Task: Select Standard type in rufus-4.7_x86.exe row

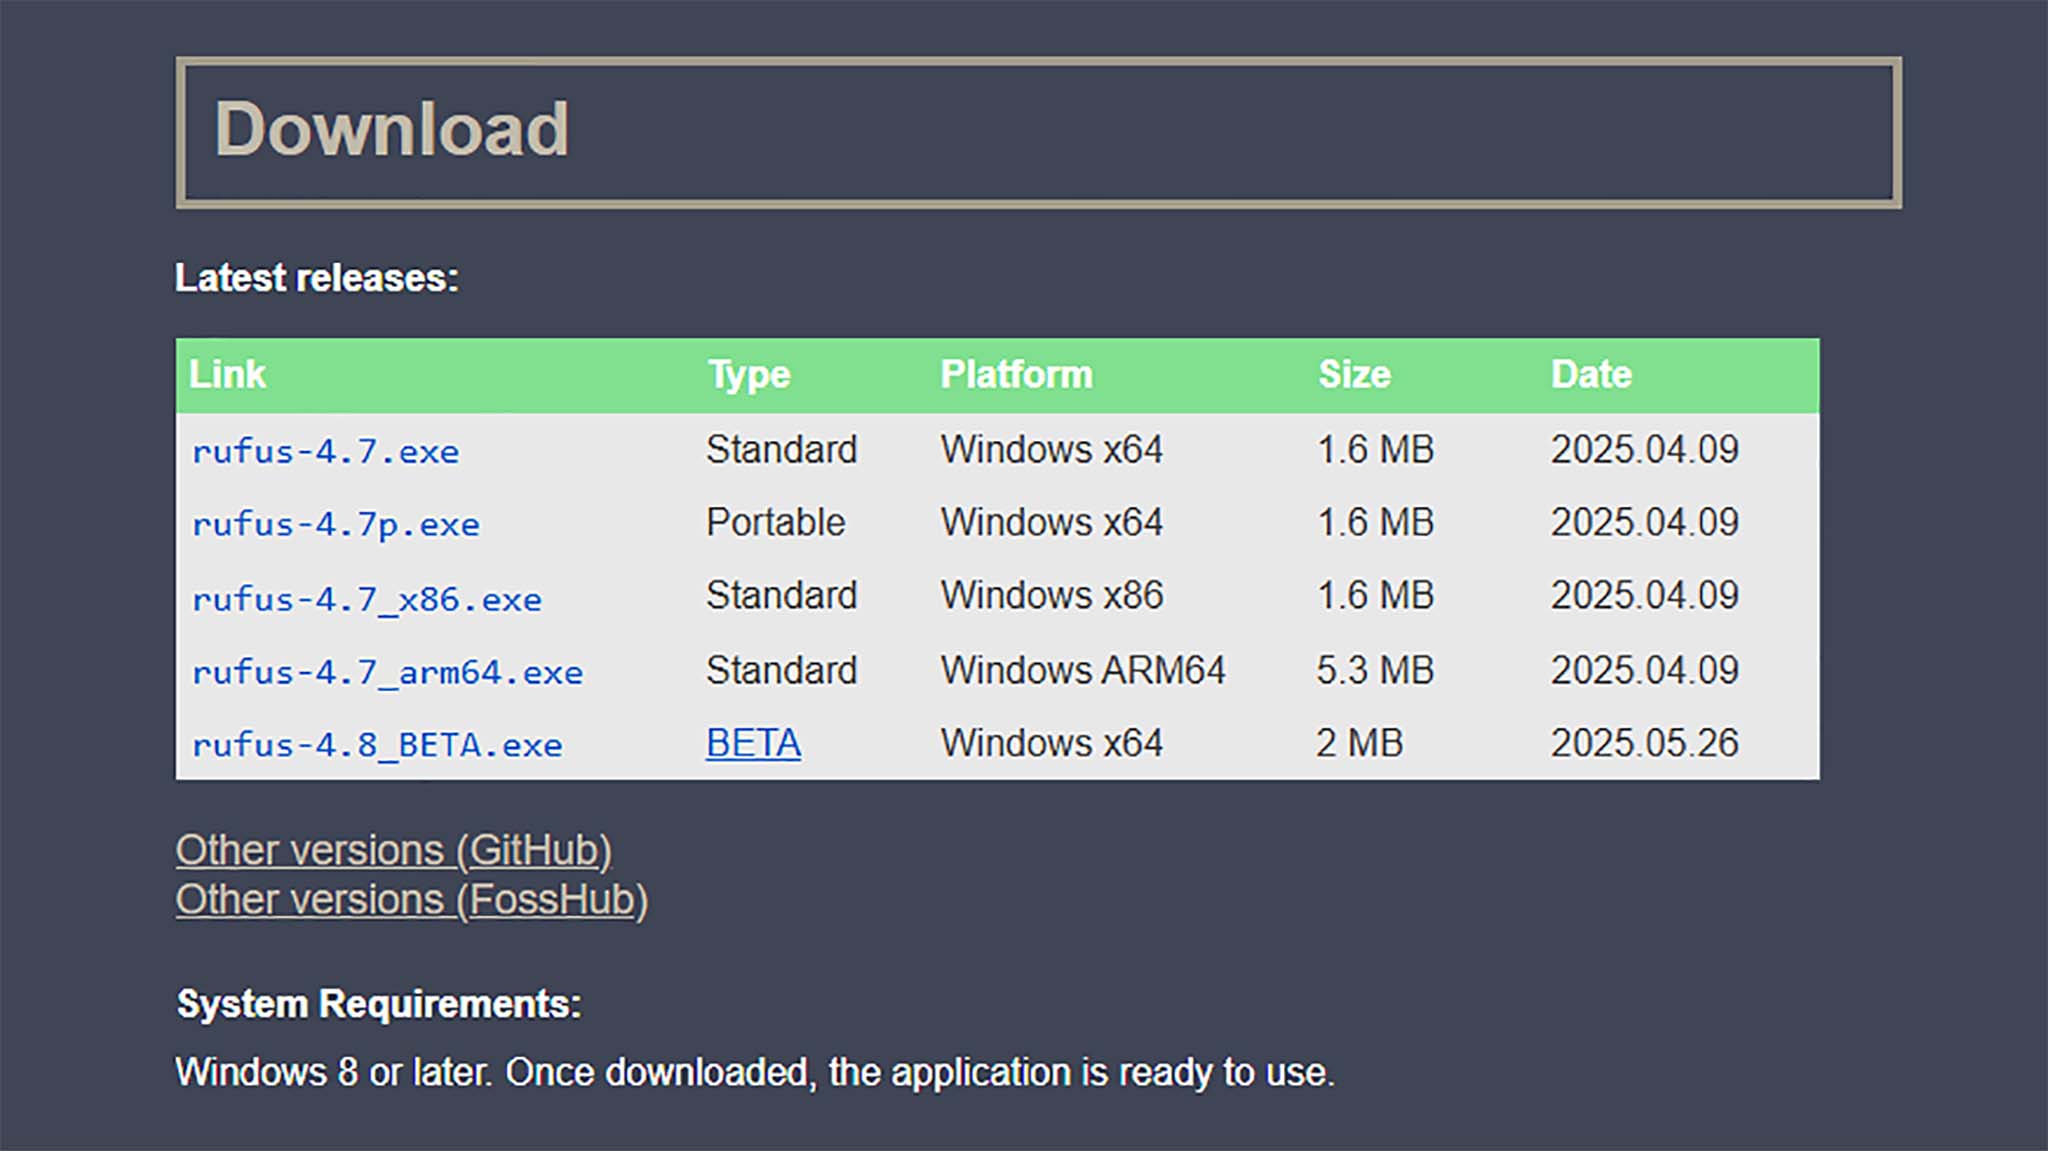Action: [781, 596]
